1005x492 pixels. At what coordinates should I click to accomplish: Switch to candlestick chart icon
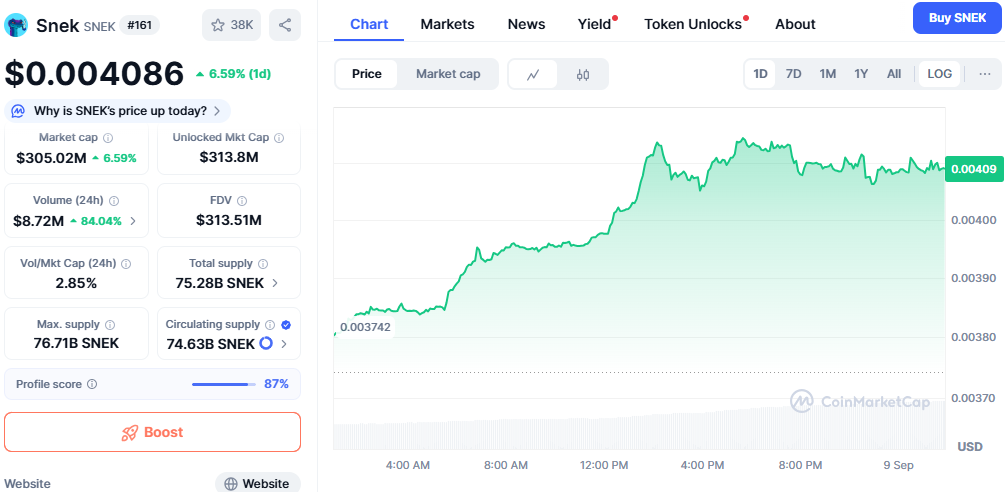point(583,74)
